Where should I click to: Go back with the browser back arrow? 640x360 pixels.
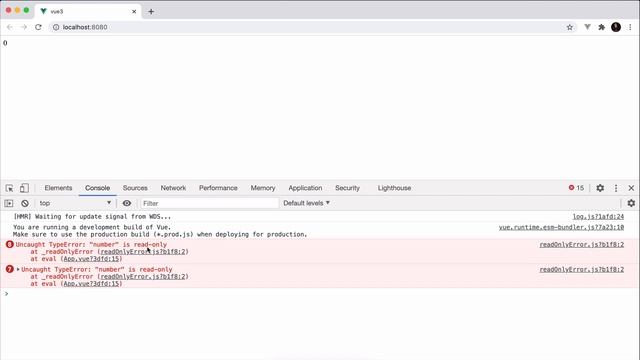(x=10, y=27)
